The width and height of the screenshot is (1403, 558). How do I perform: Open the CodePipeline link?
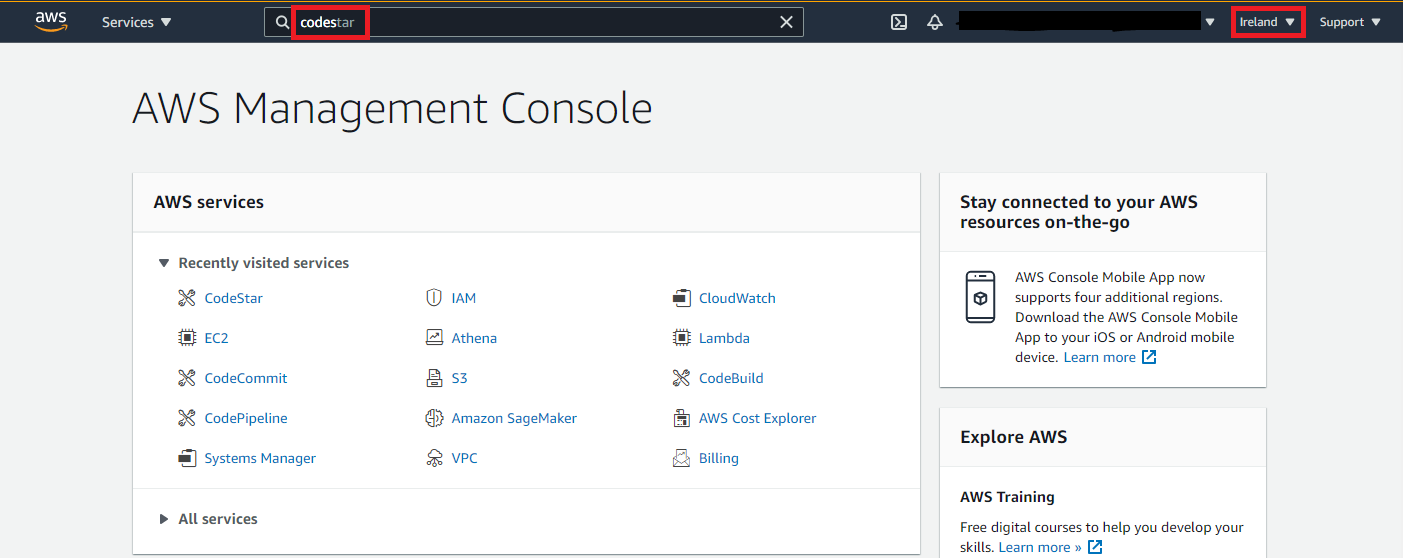click(x=246, y=418)
